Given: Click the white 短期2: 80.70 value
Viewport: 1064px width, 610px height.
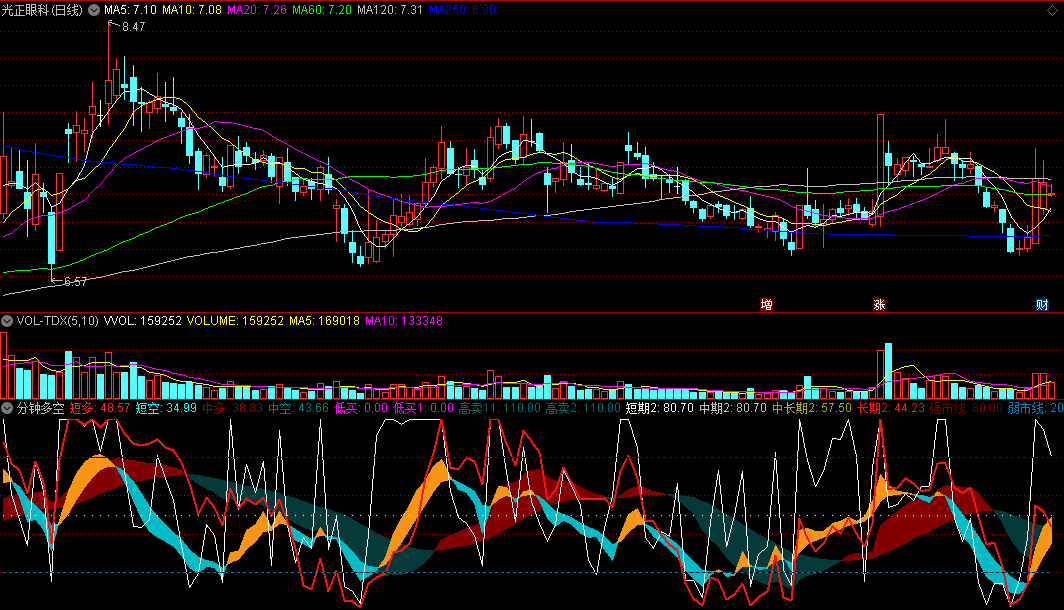Looking at the screenshot, I should pyautogui.click(x=660, y=408).
